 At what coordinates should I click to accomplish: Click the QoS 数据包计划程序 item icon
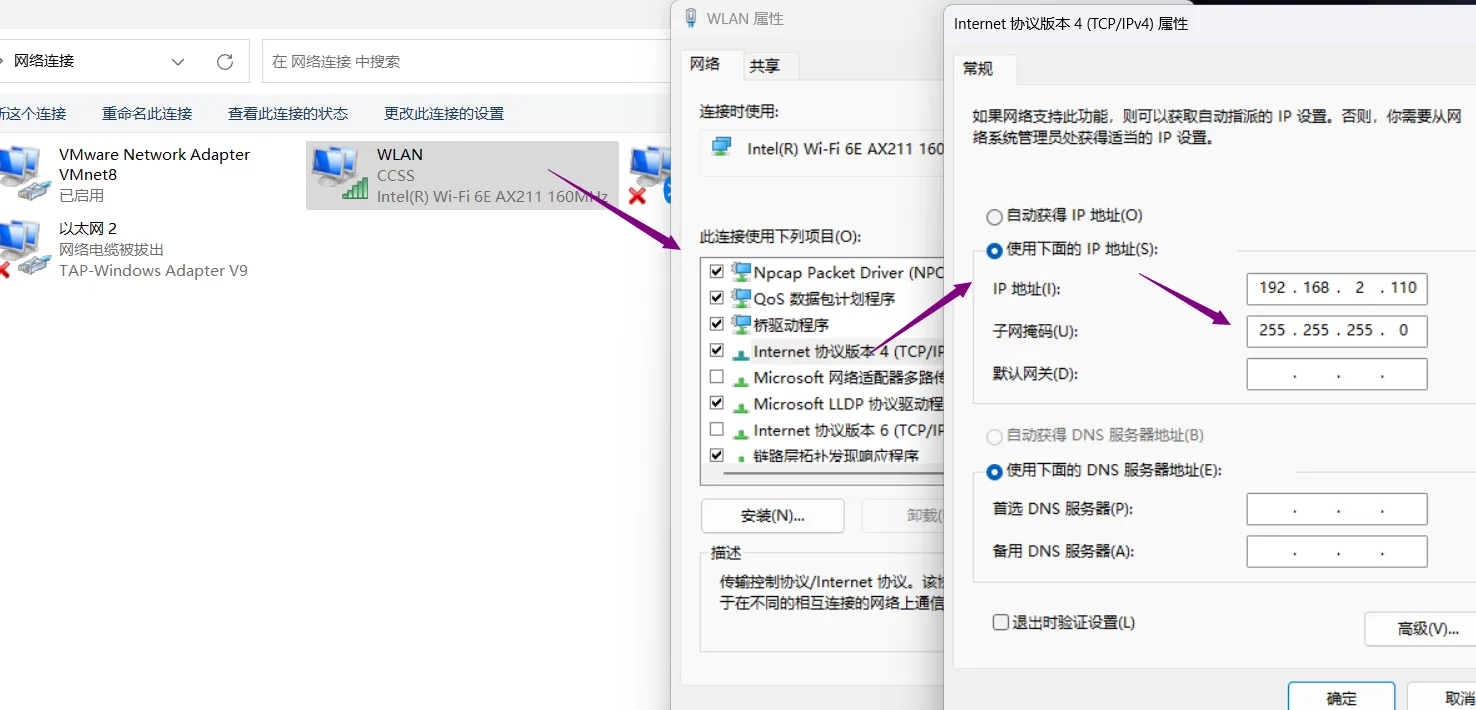point(741,298)
